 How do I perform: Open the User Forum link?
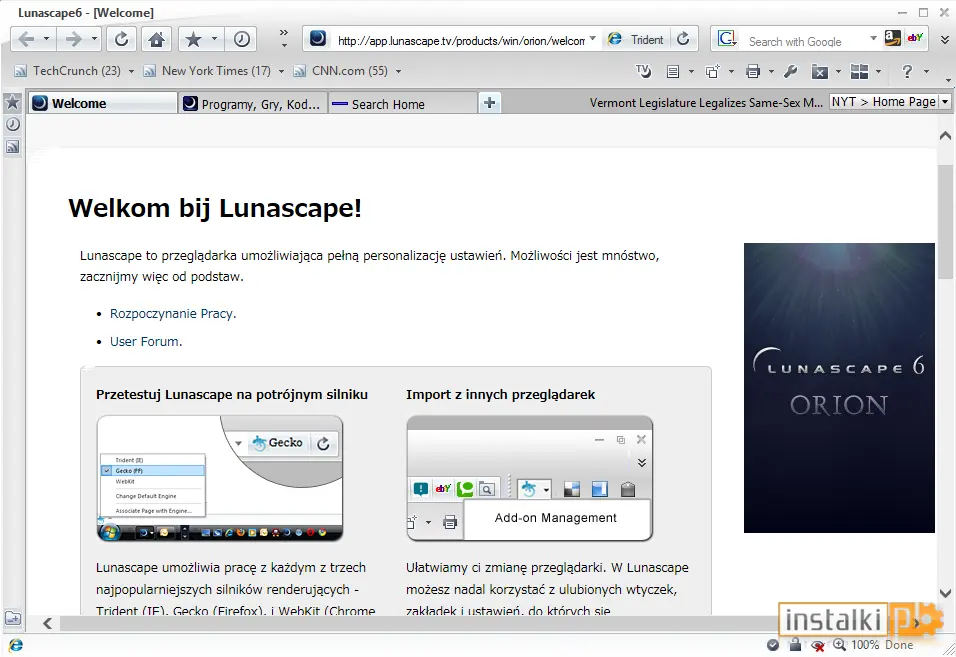(144, 341)
